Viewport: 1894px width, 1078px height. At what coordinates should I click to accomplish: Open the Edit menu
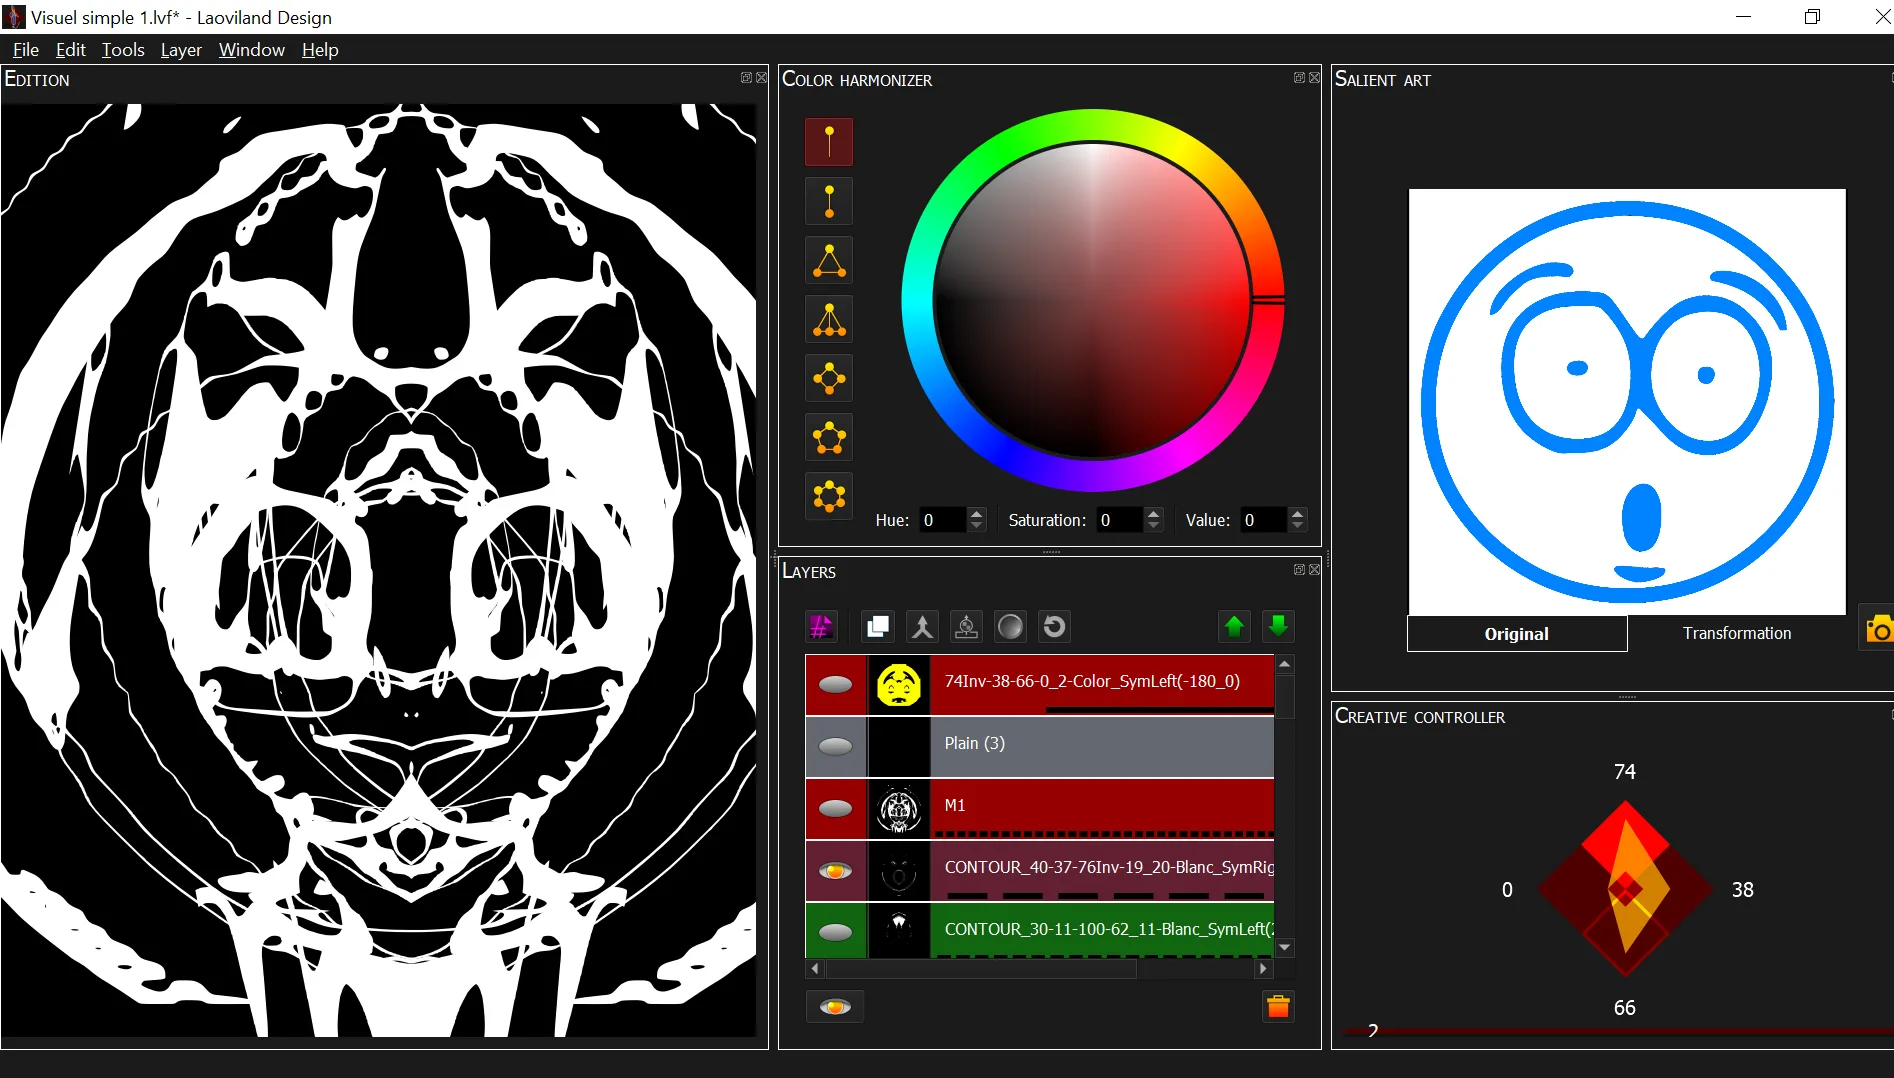click(70, 50)
